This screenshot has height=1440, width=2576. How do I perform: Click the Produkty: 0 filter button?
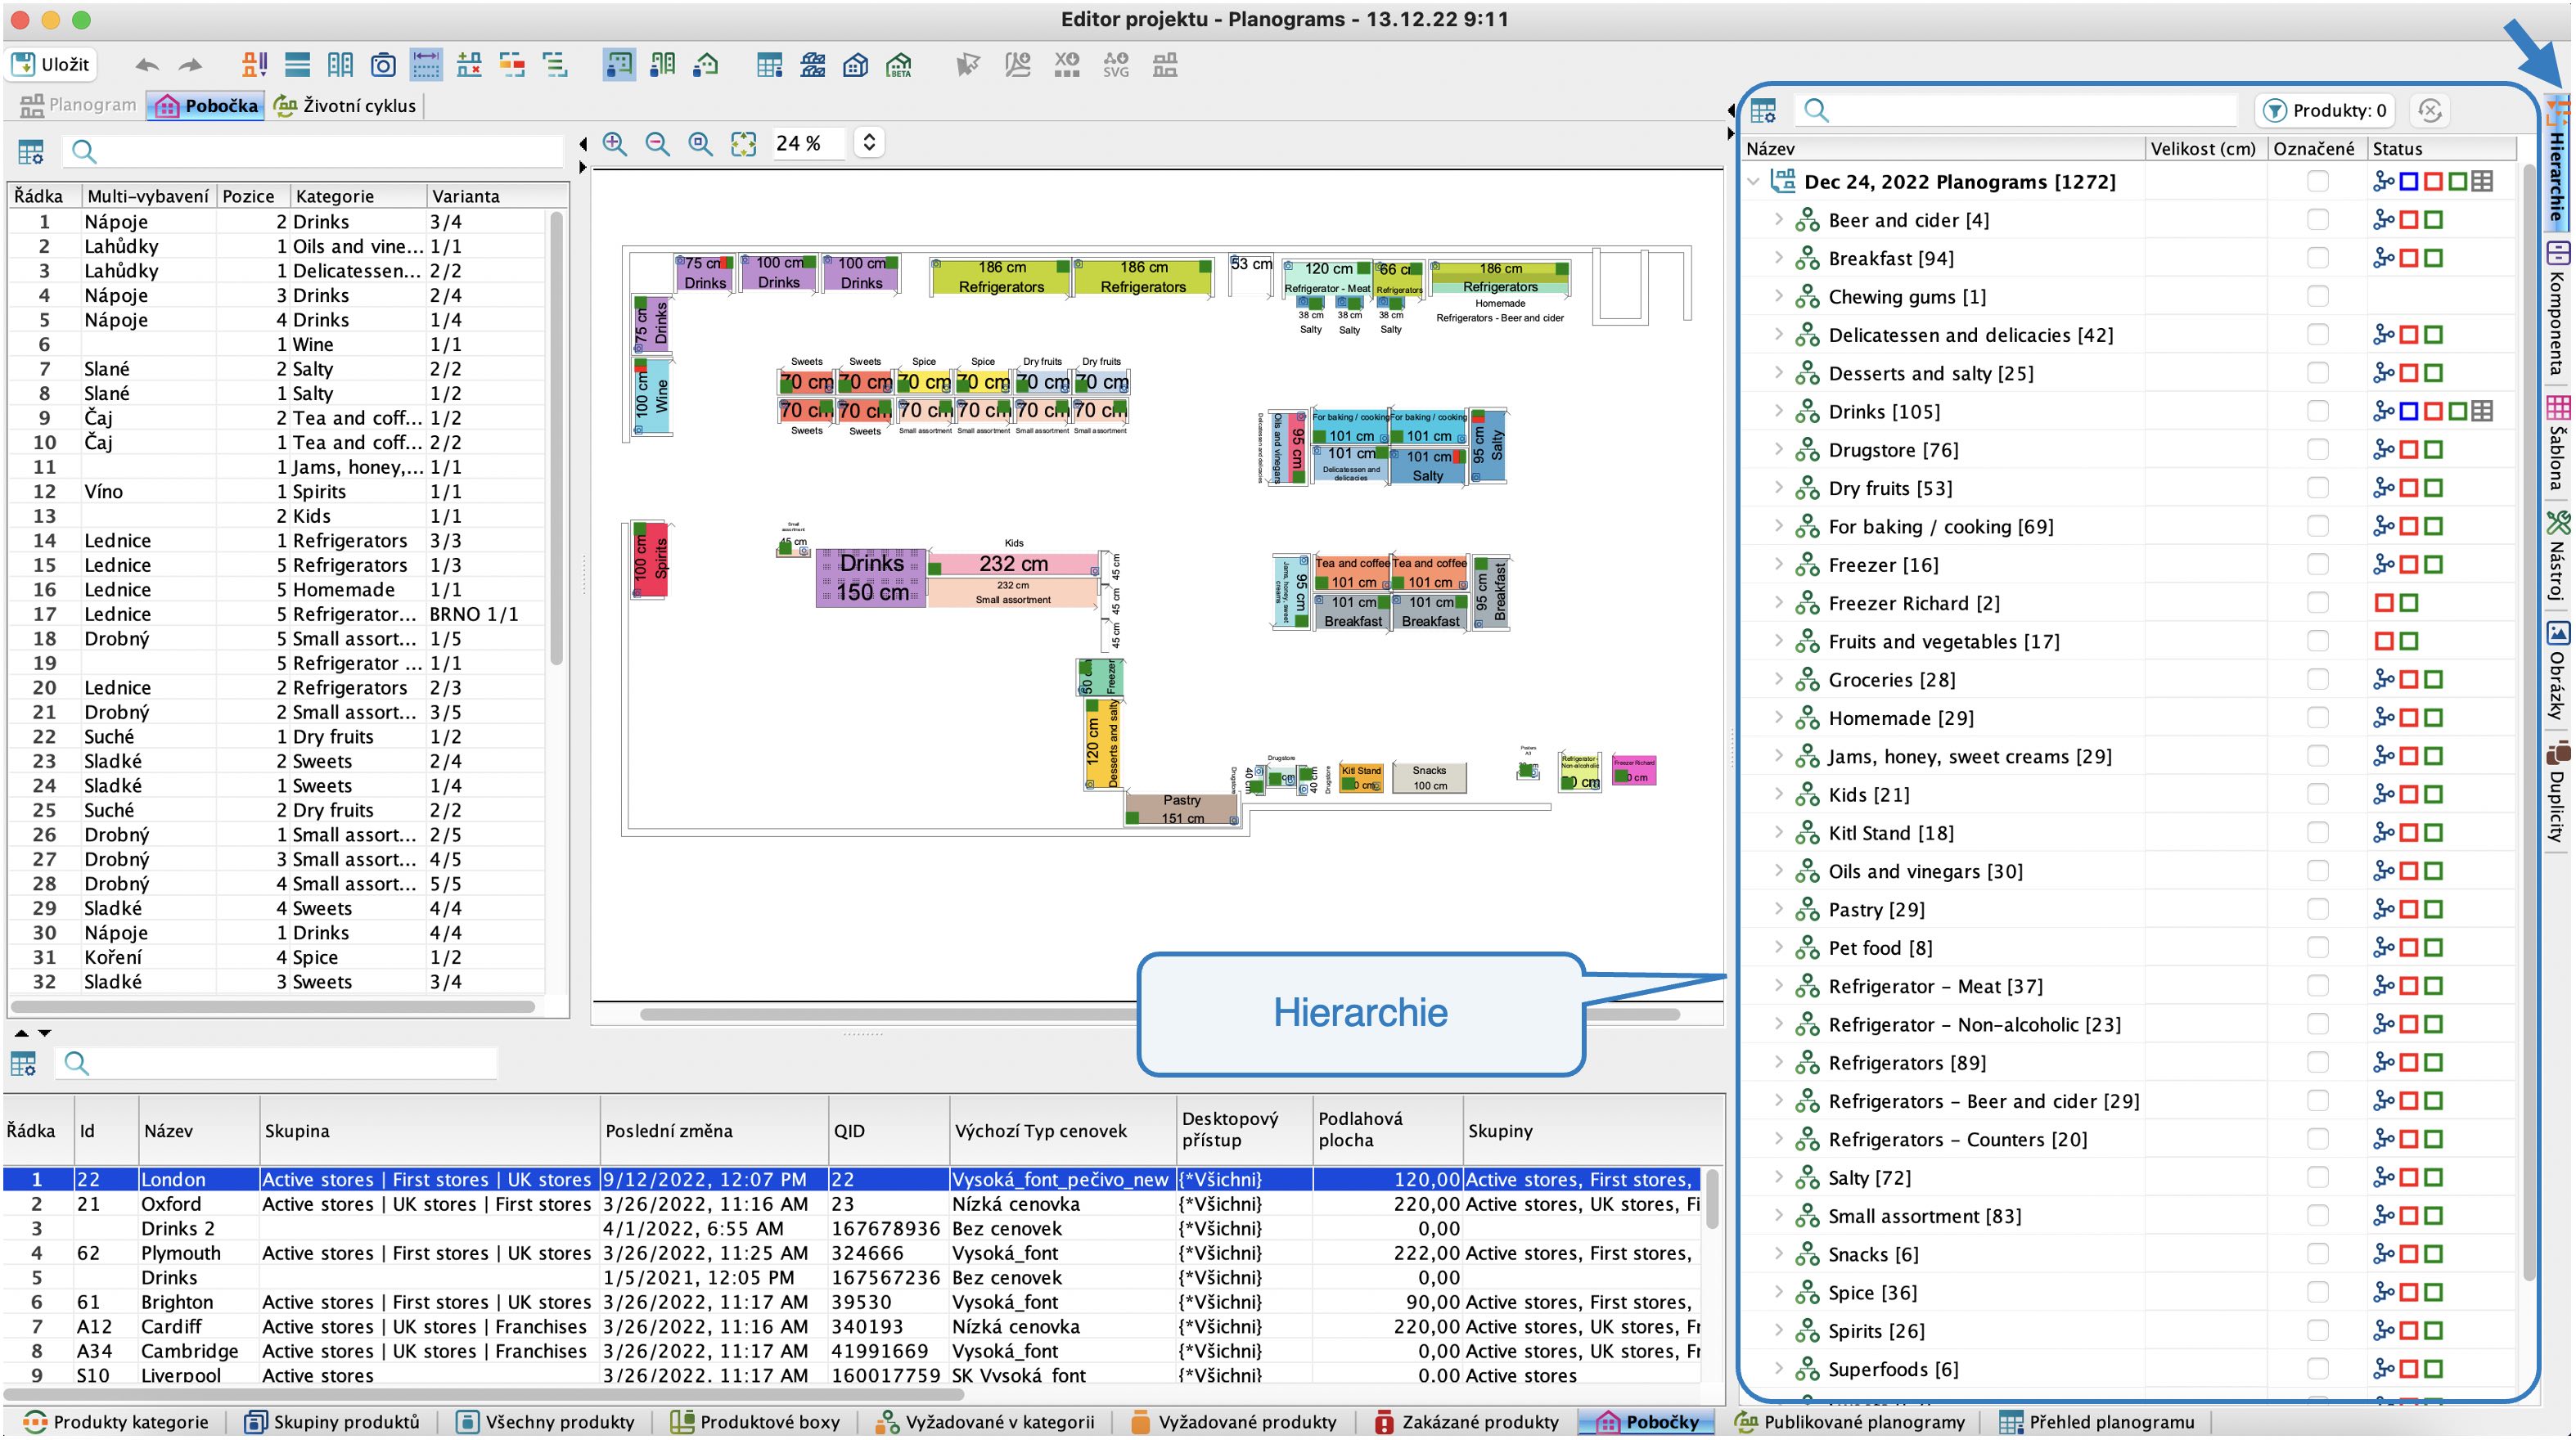(x=2324, y=111)
